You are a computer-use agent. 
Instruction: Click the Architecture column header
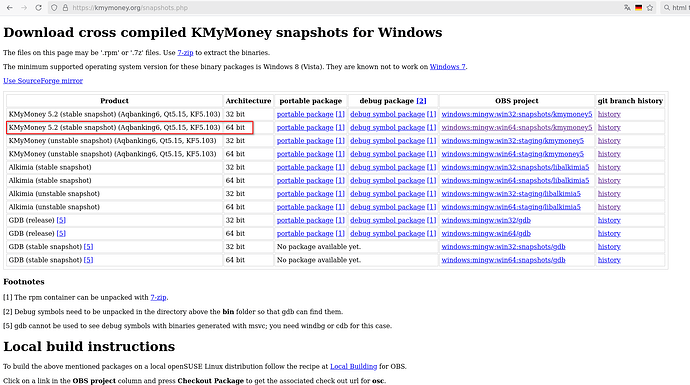(248, 101)
